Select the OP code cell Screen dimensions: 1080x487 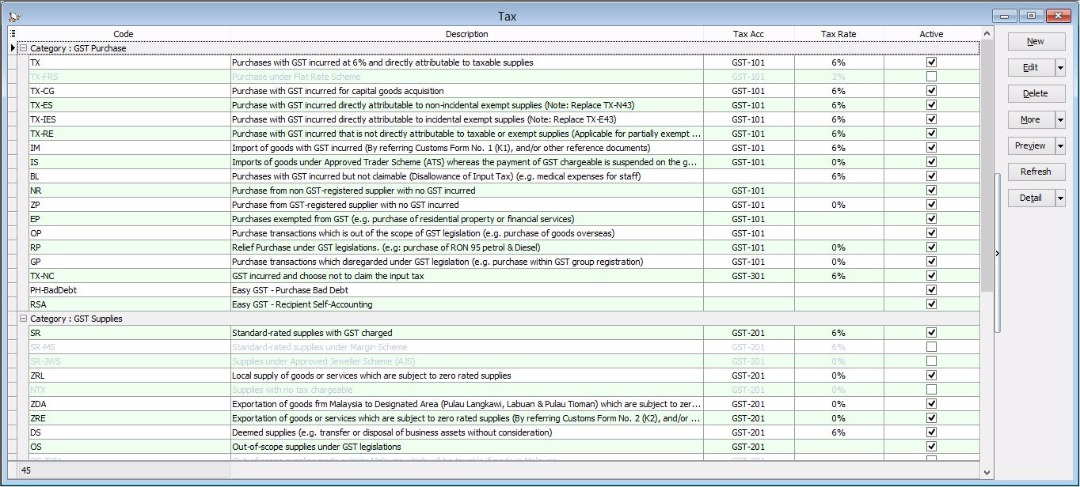[x=129, y=233]
